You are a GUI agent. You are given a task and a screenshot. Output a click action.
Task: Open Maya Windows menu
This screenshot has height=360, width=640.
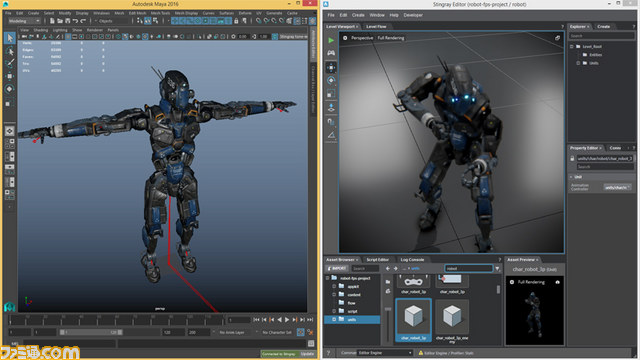[x=101, y=13]
